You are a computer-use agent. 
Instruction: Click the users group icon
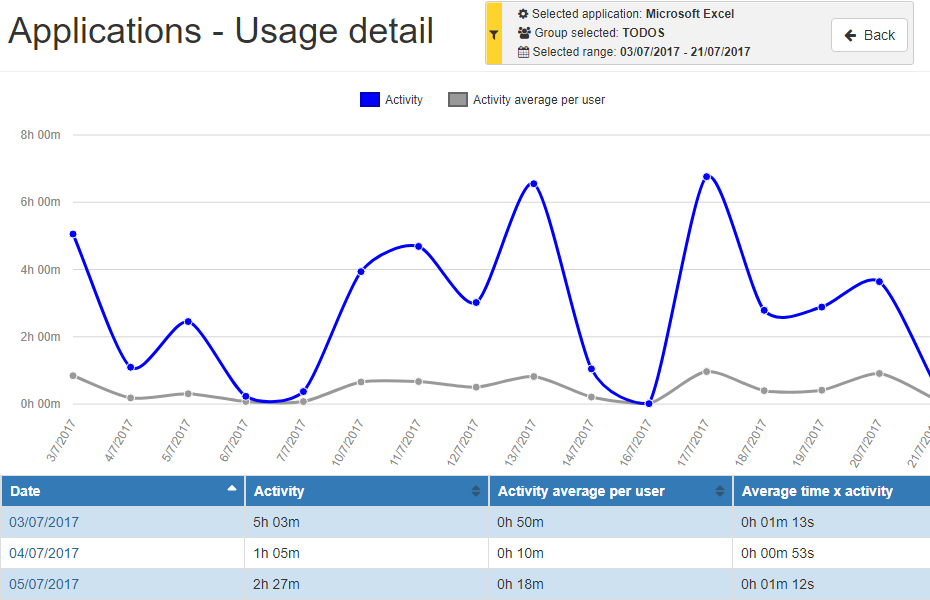tap(523, 33)
